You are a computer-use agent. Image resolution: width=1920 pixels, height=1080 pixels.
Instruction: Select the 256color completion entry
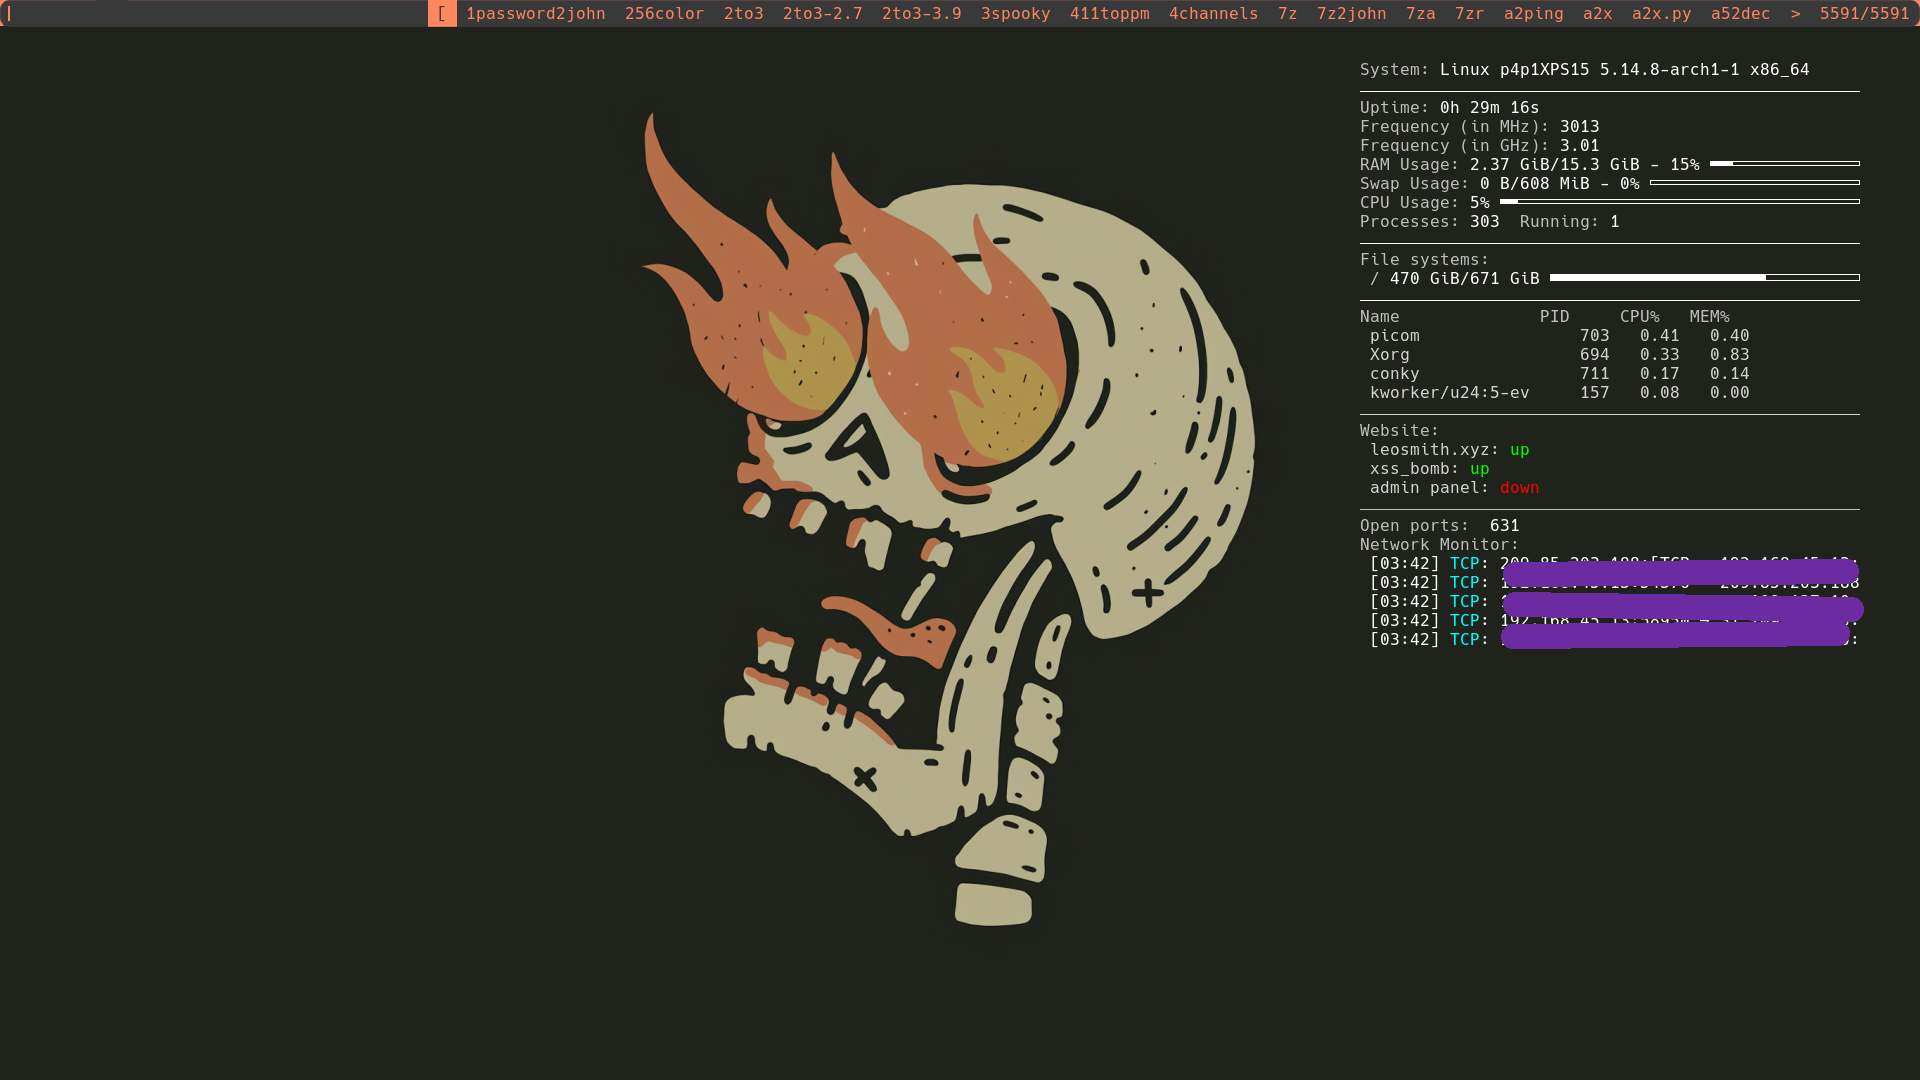coord(663,14)
